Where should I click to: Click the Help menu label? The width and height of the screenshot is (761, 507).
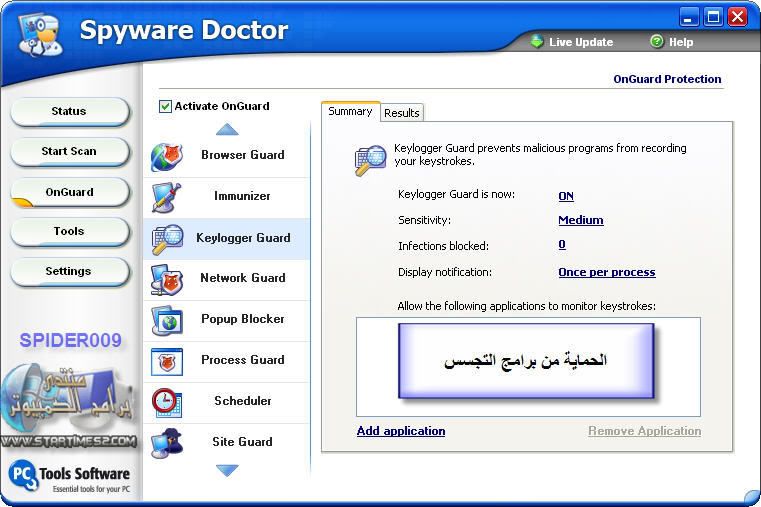tap(681, 42)
